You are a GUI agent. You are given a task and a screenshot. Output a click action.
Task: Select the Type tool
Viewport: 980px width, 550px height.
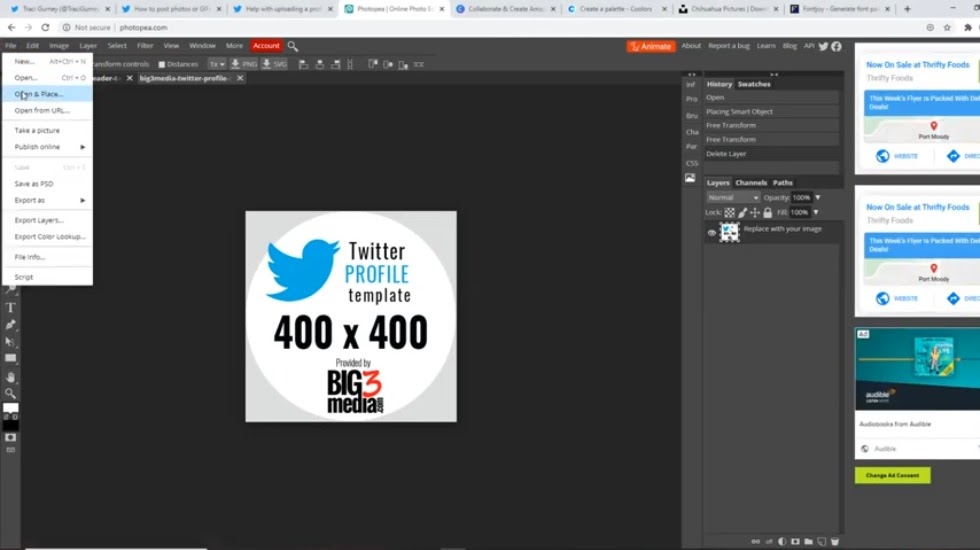(11, 307)
